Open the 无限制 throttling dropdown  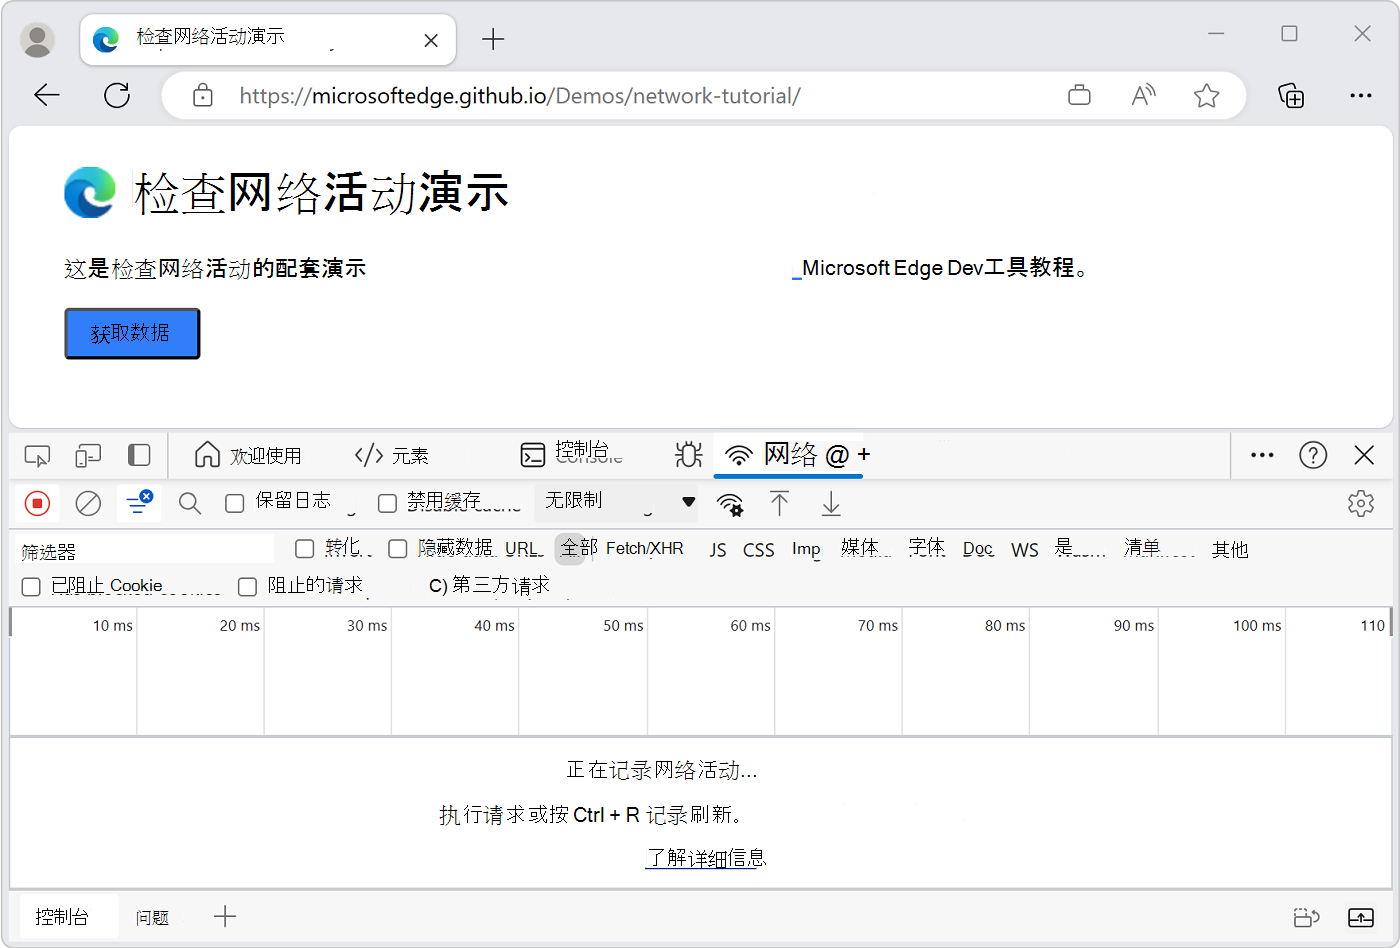(615, 503)
